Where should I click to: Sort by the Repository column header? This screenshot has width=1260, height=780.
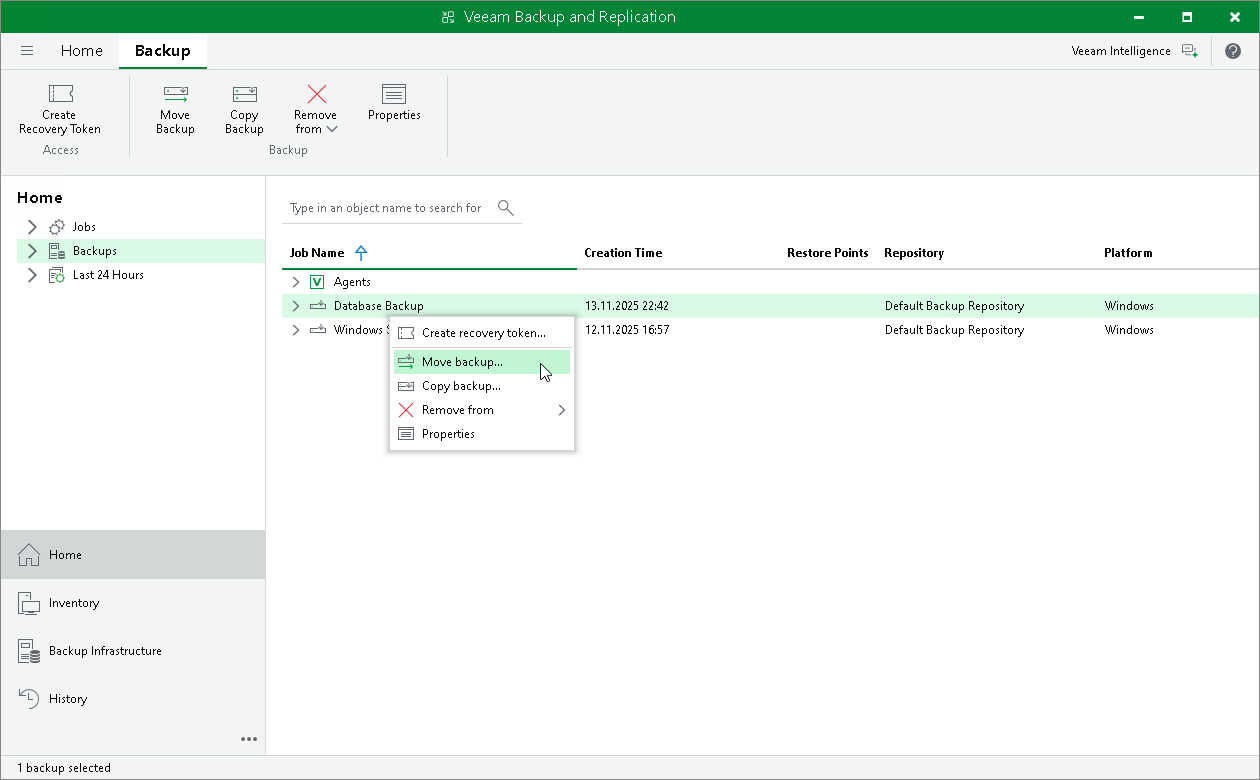pos(914,253)
